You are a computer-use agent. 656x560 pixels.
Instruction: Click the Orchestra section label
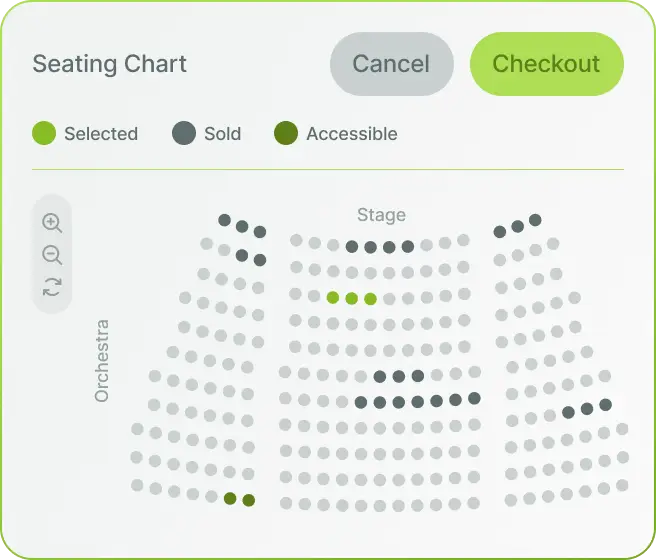click(x=102, y=361)
